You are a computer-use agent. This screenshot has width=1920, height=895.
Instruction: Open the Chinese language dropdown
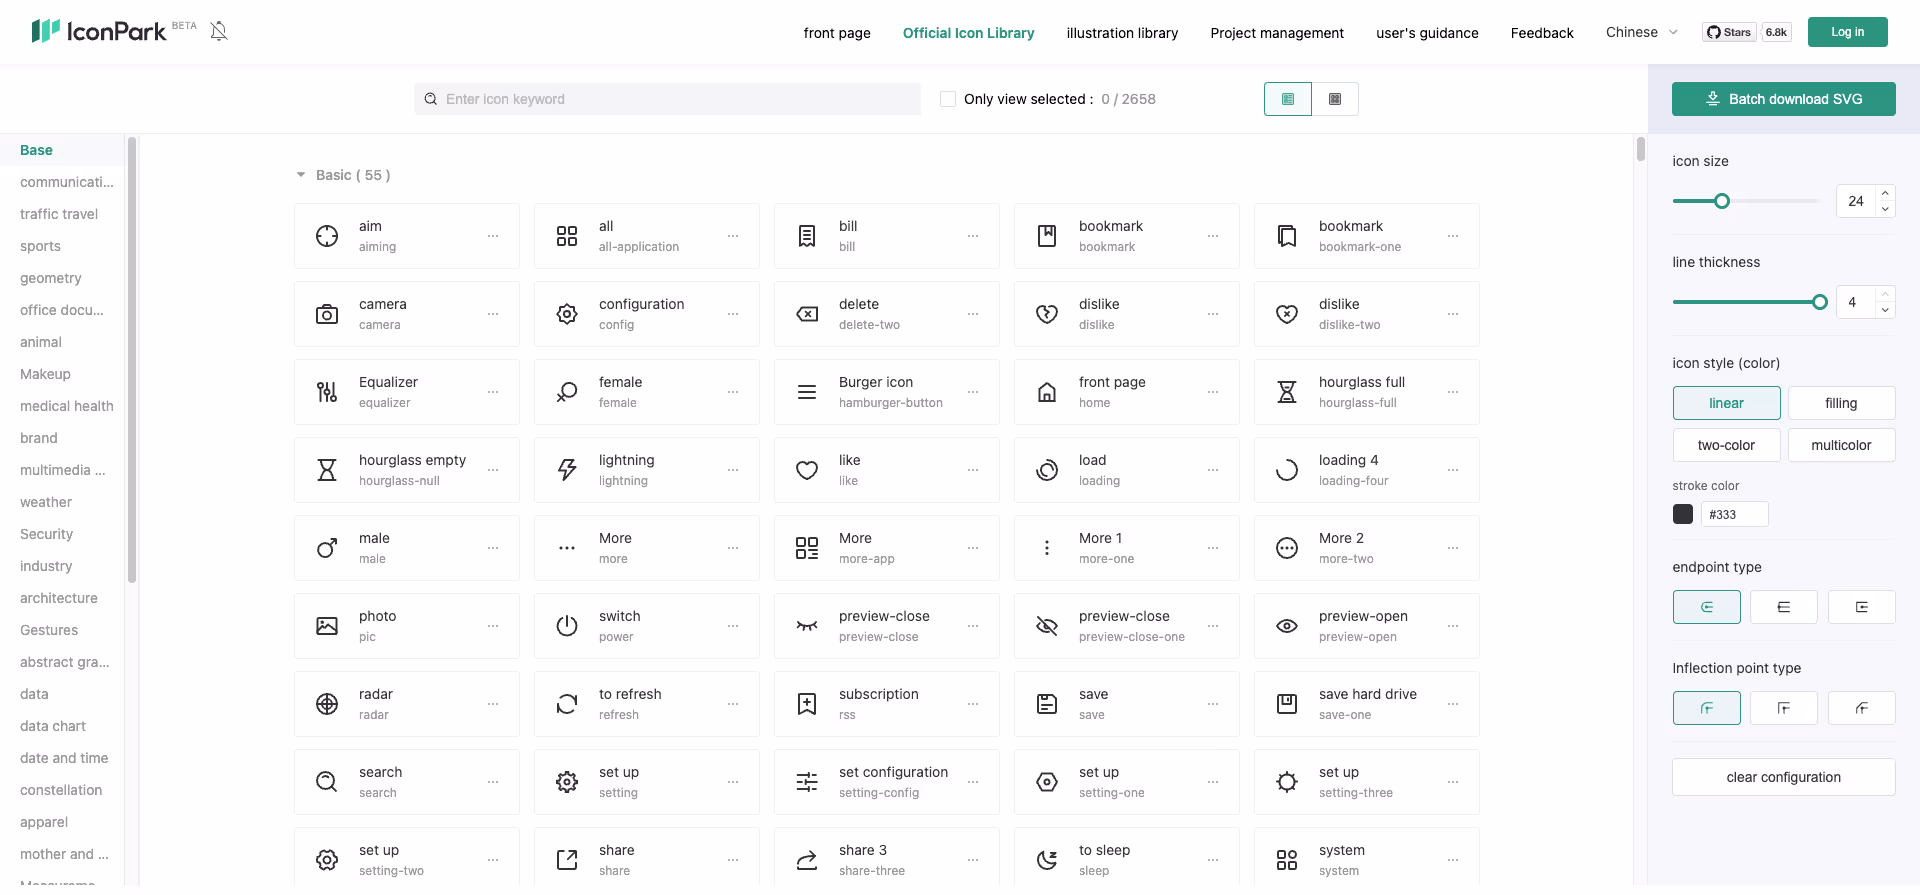pos(1642,32)
